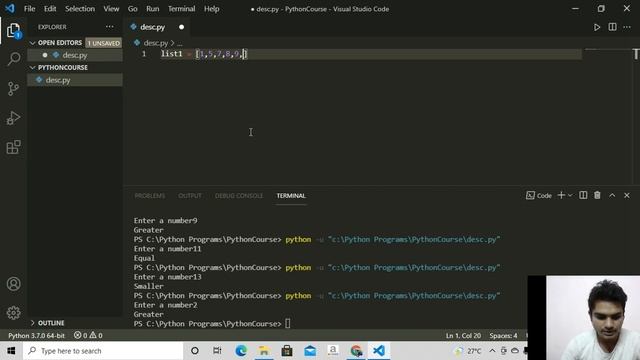Viewport: 640px width, 360px height.
Task: Click the terminal prompt line
Action: click(x=212, y=324)
